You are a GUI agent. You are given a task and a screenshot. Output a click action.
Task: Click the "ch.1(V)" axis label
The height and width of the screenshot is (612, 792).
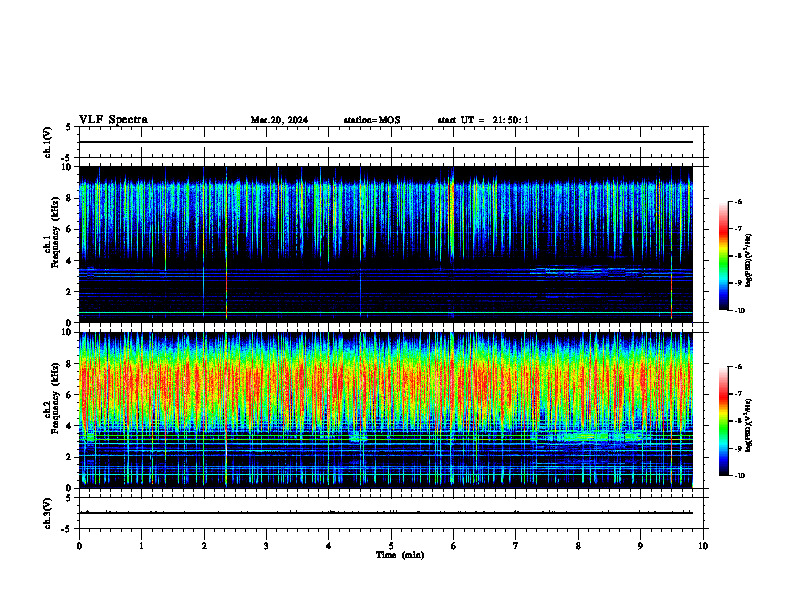(x=48, y=142)
